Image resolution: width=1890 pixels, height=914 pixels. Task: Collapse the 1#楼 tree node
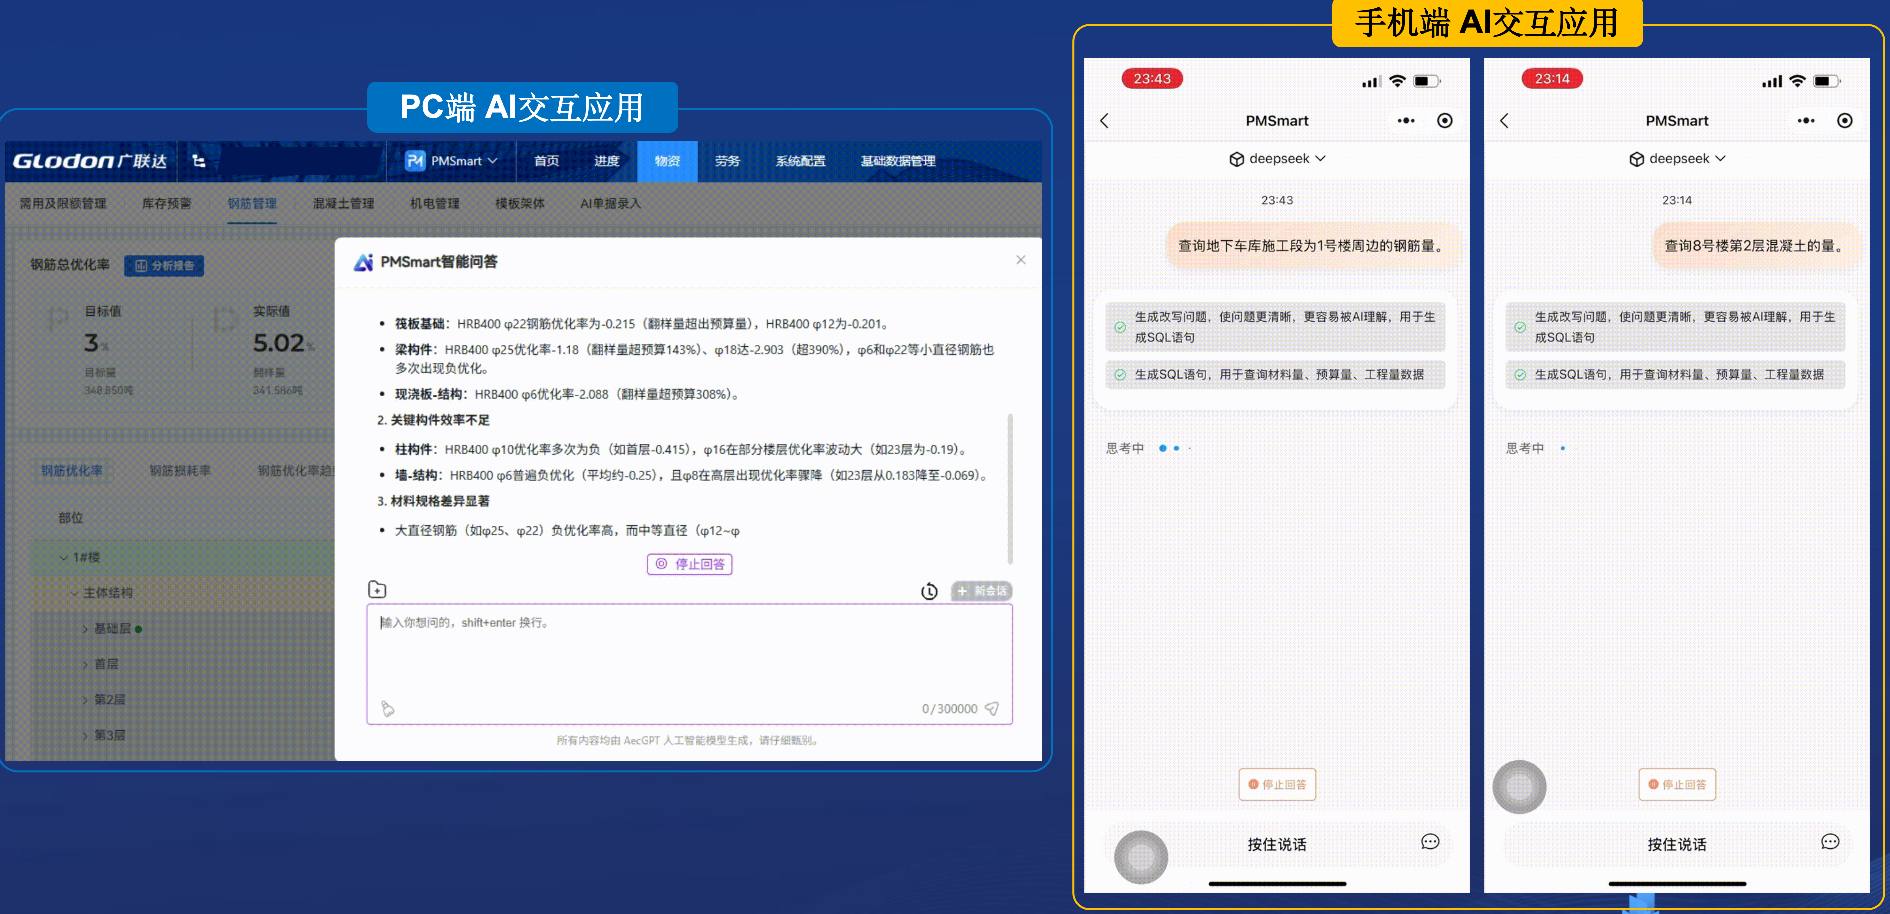pyautogui.click(x=64, y=557)
